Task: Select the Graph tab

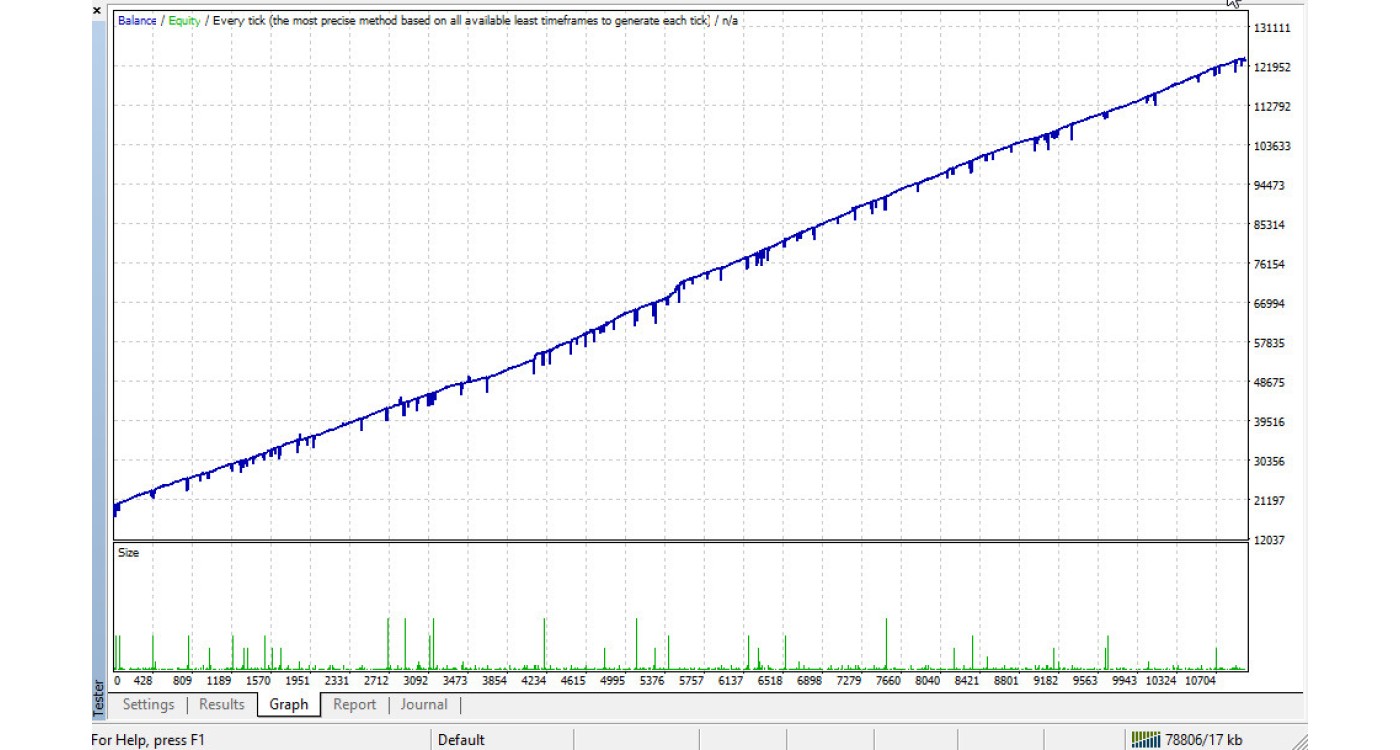Action: pos(289,705)
